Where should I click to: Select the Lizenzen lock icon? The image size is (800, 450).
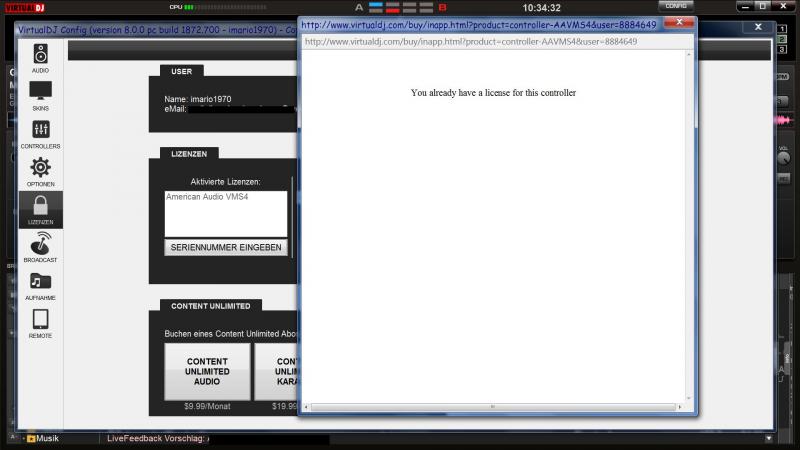pyautogui.click(x=40, y=210)
